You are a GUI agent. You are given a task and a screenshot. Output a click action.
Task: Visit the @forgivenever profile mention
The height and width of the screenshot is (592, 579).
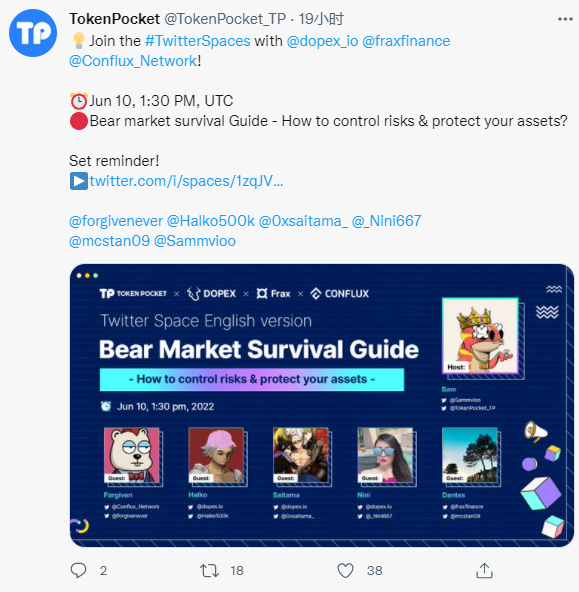116,221
